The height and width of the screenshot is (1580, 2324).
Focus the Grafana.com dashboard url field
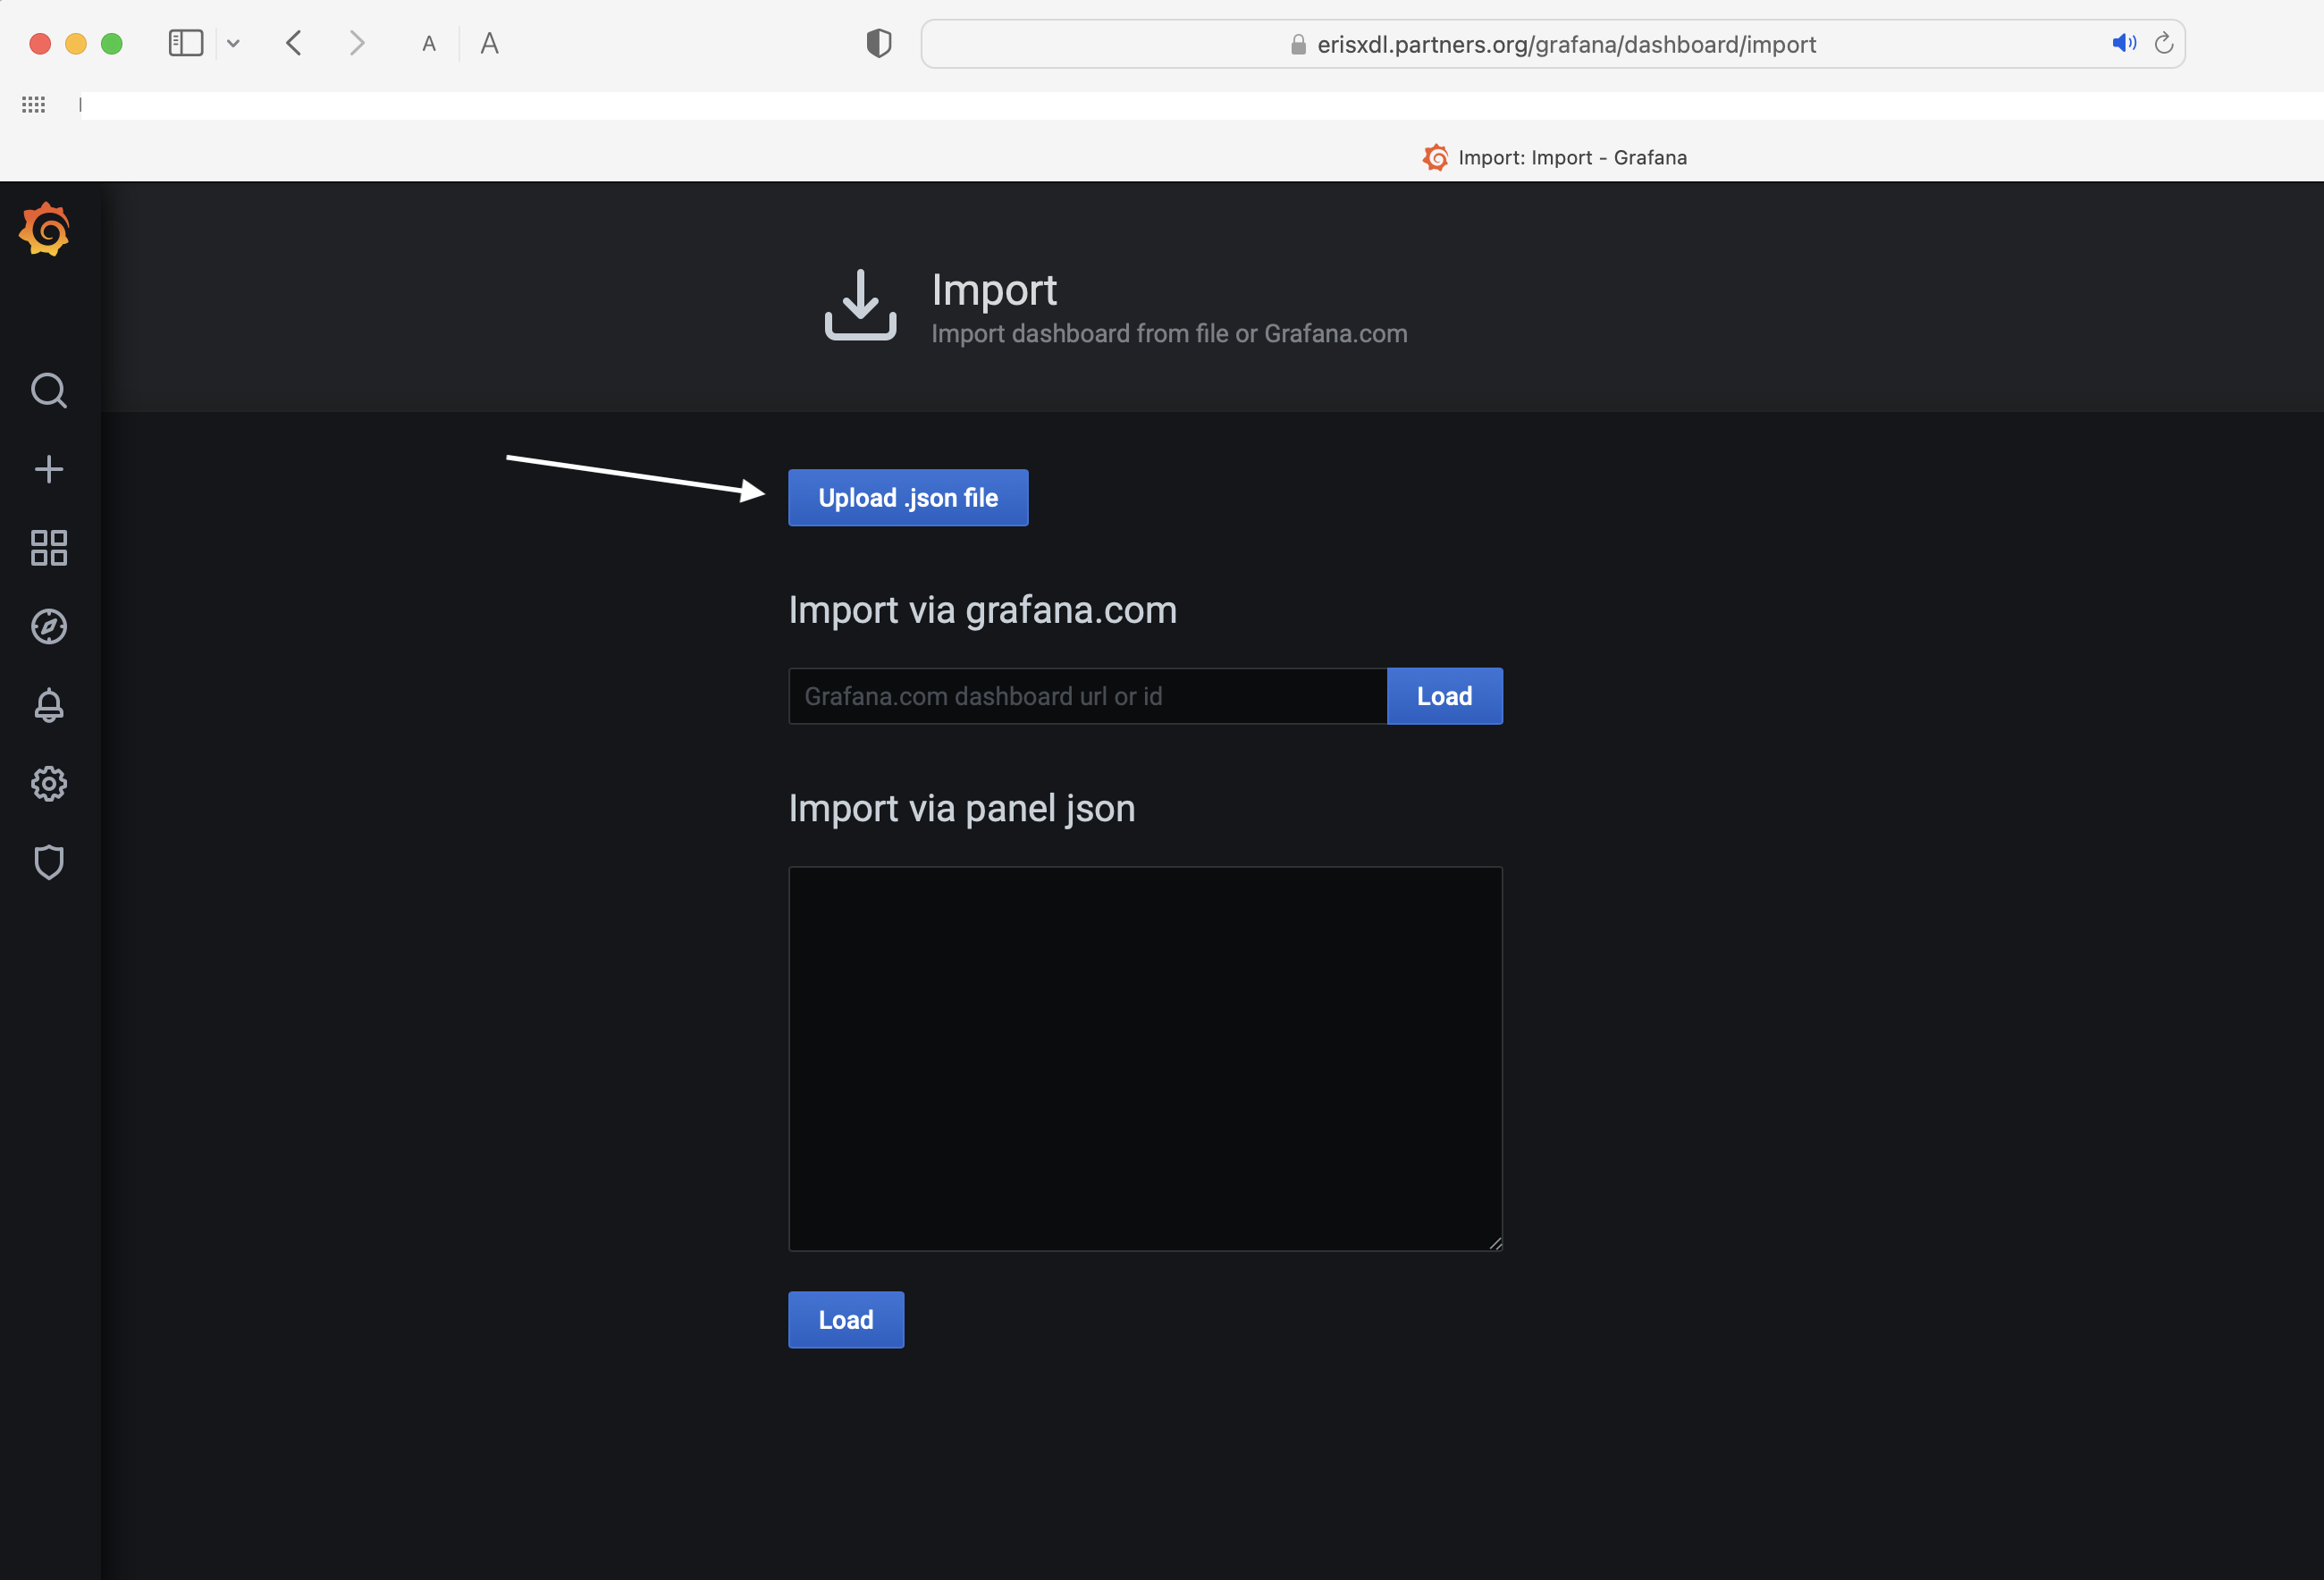[x=1087, y=696]
